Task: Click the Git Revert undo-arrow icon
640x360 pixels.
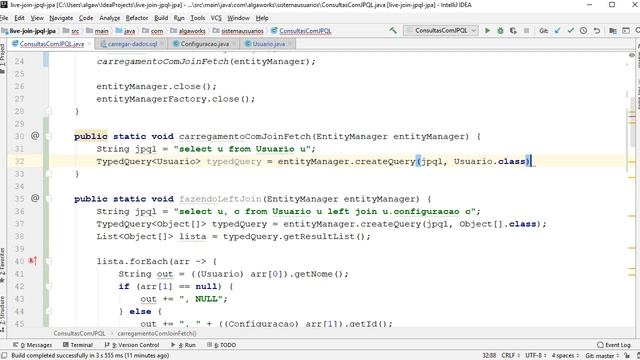Action: tap(596, 31)
